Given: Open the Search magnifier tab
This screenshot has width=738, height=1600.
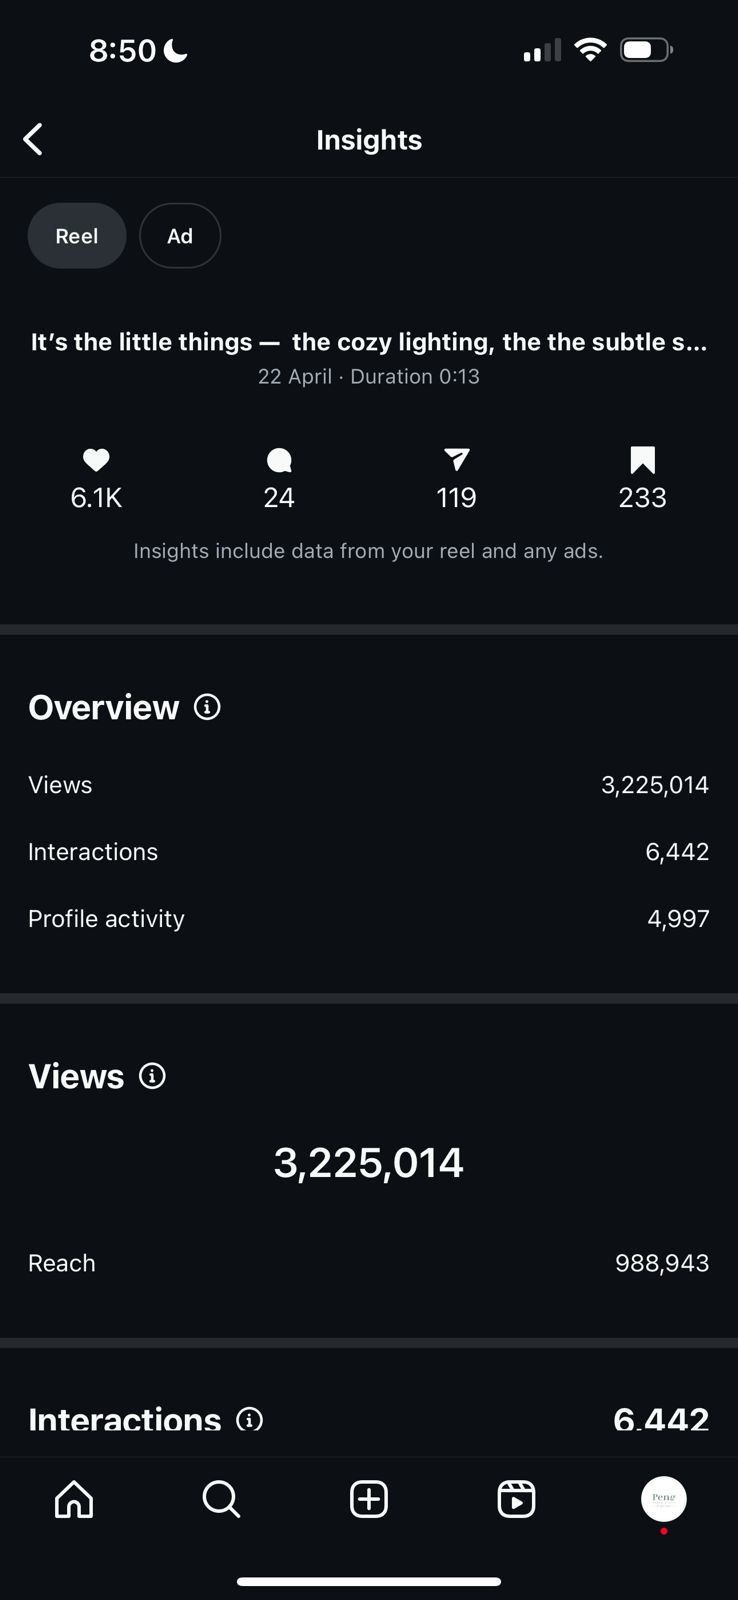Looking at the screenshot, I should (x=221, y=1499).
